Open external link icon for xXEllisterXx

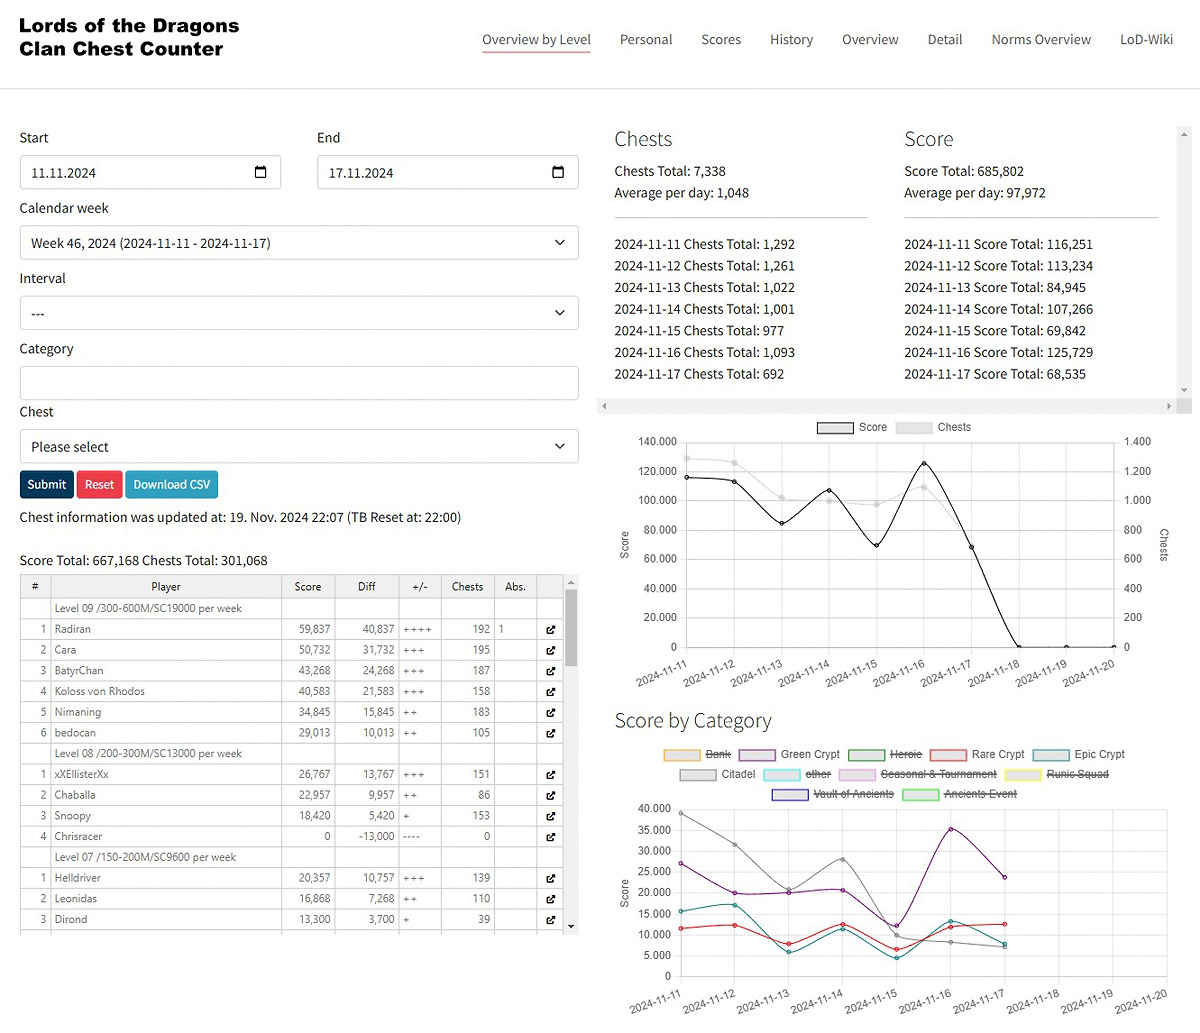tap(550, 775)
